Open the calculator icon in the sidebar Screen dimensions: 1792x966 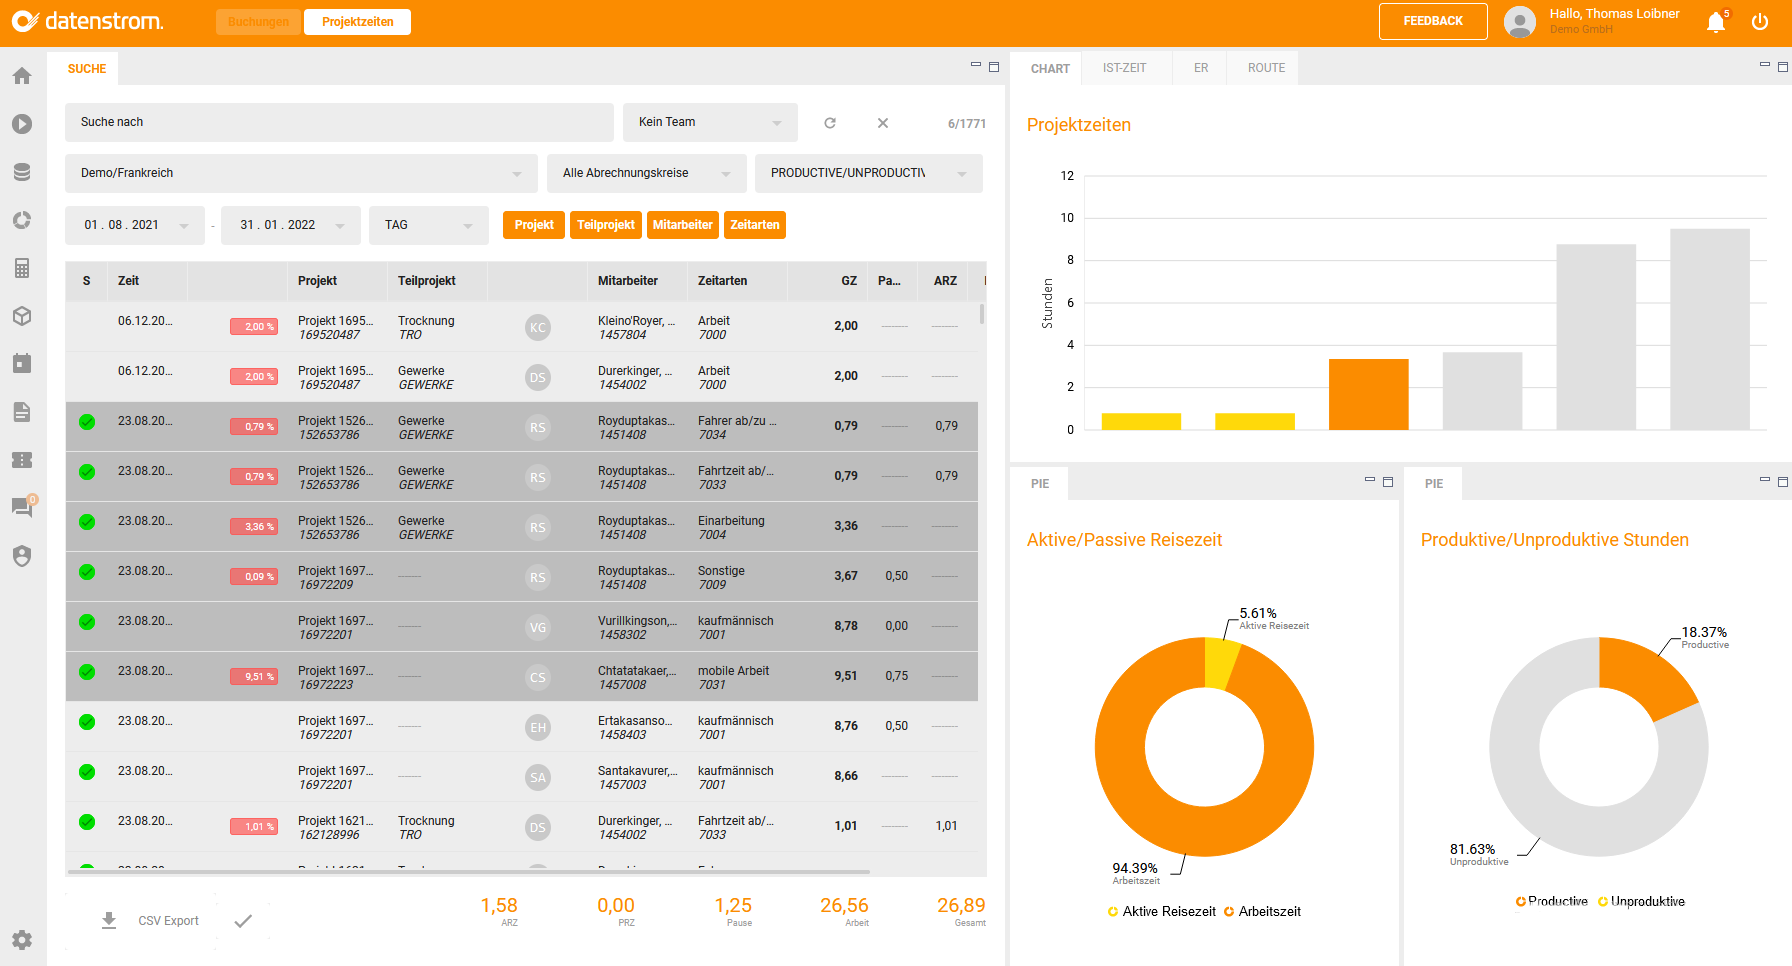(21, 268)
